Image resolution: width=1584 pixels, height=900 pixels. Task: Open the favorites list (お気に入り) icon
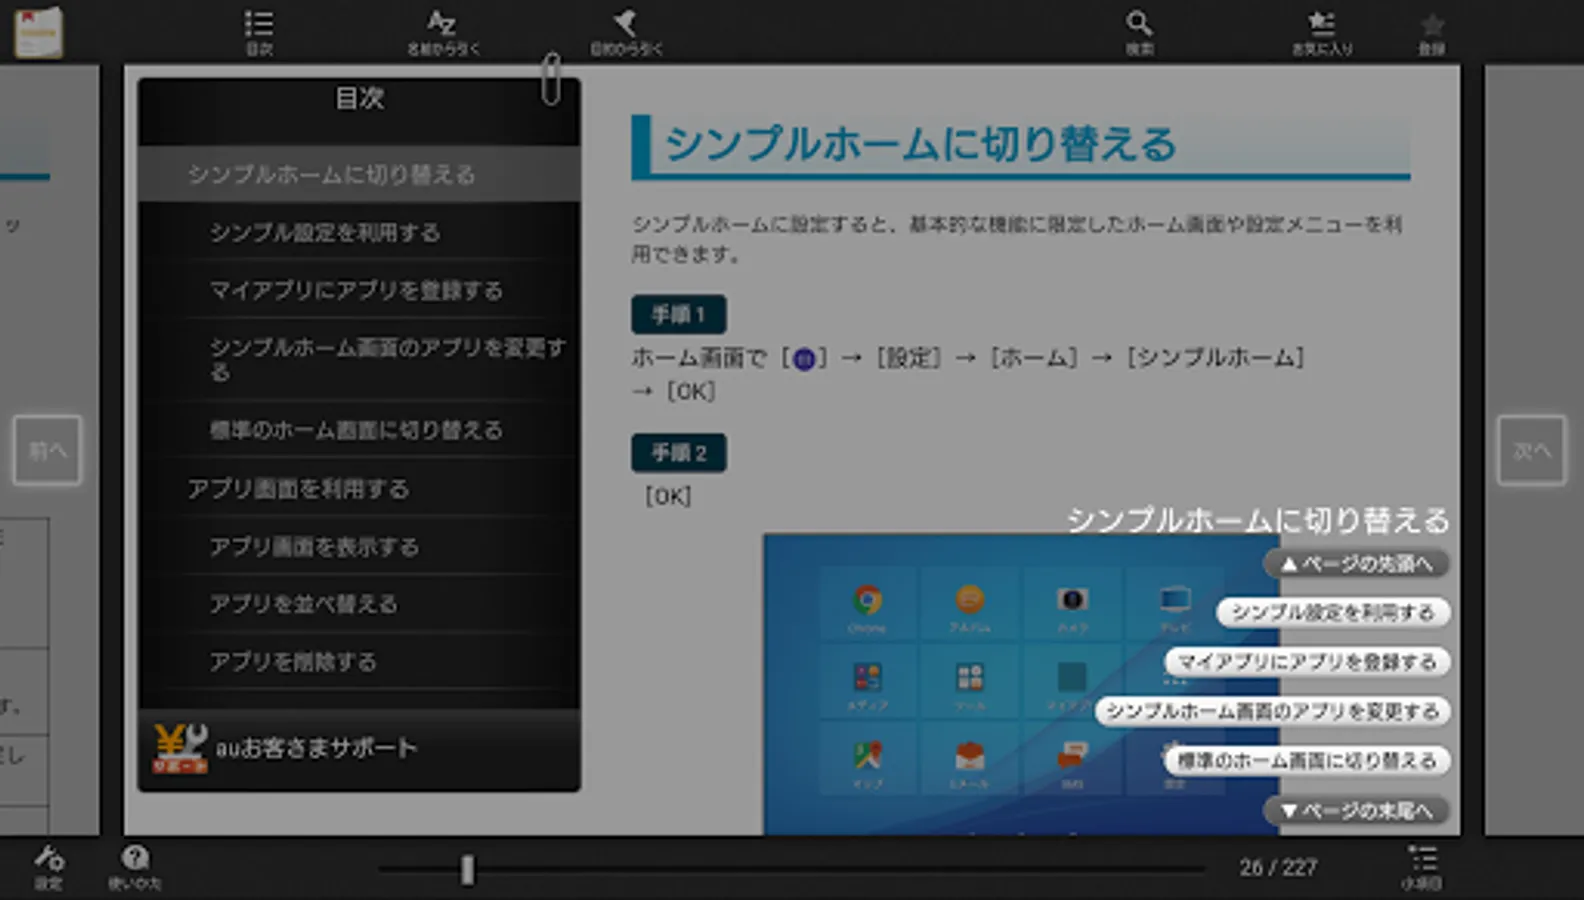pos(1322,32)
